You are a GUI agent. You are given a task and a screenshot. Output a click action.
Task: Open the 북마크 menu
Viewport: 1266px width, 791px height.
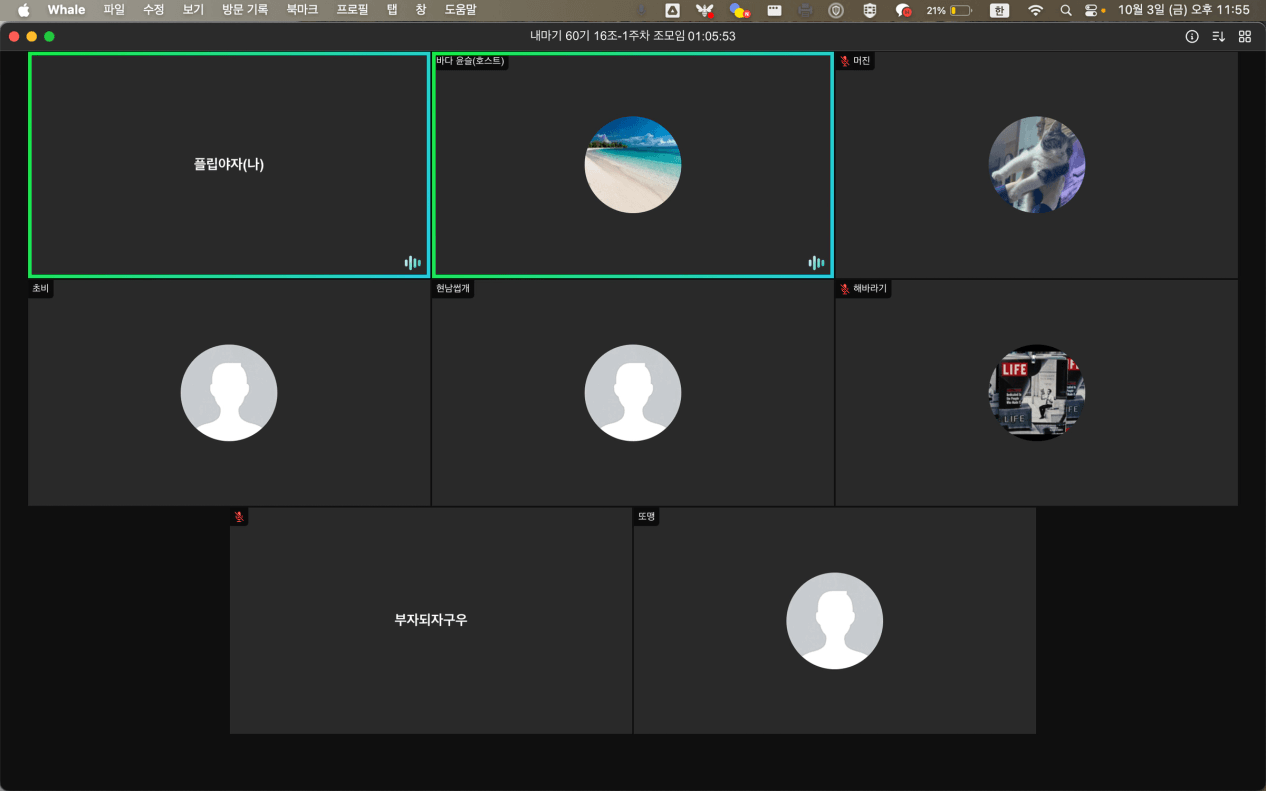pos(302,10)
